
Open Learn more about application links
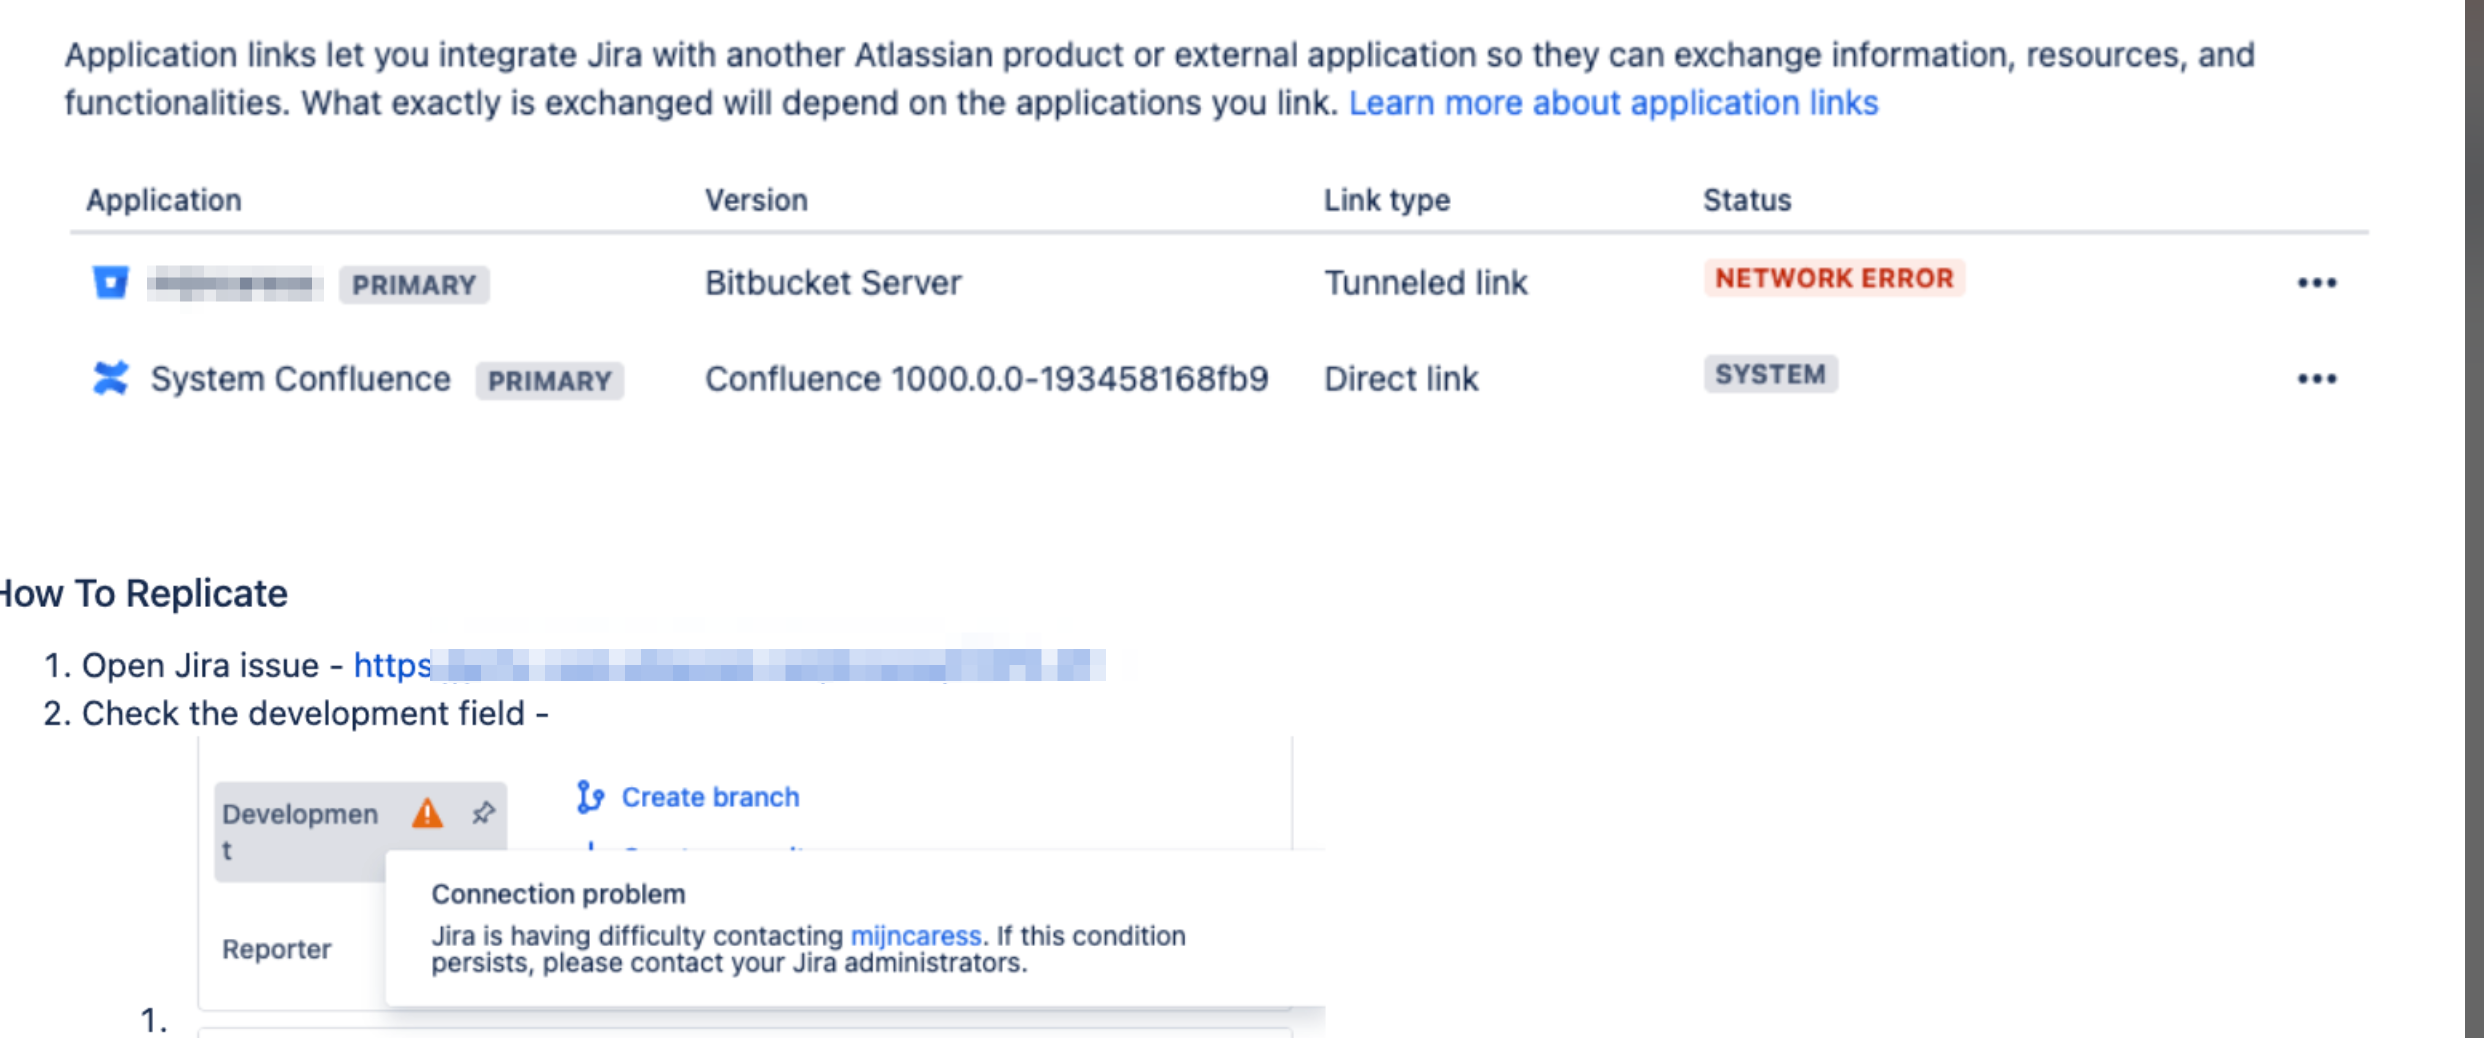[1613, 103]
